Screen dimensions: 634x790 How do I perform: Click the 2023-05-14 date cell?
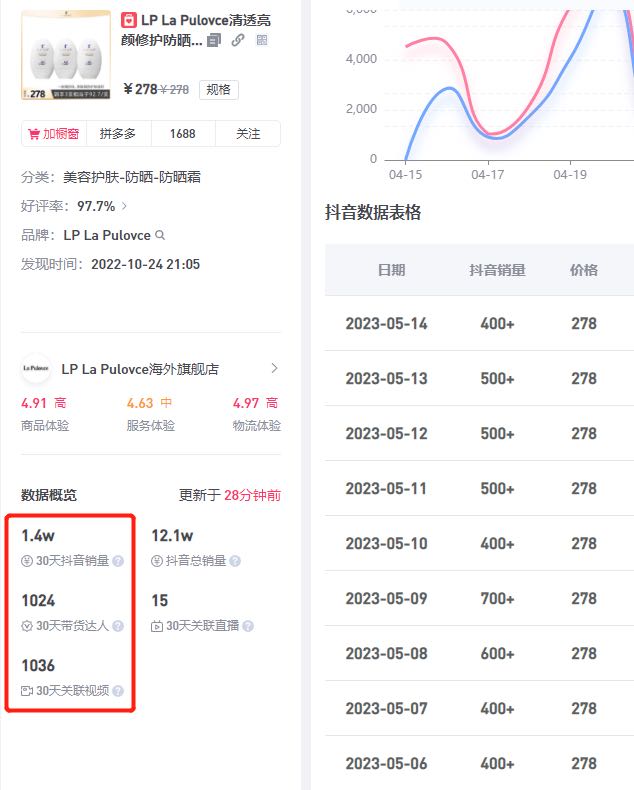tap(387, 323)
